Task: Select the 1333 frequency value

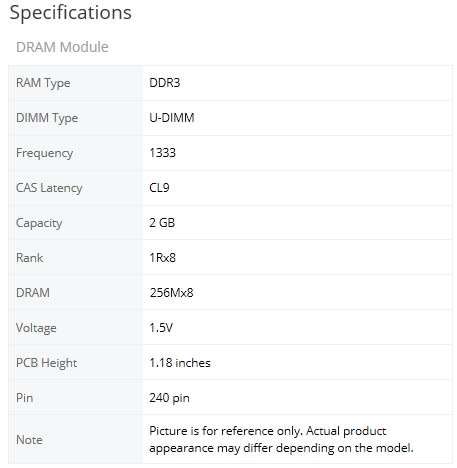Action: pos(162,153)
